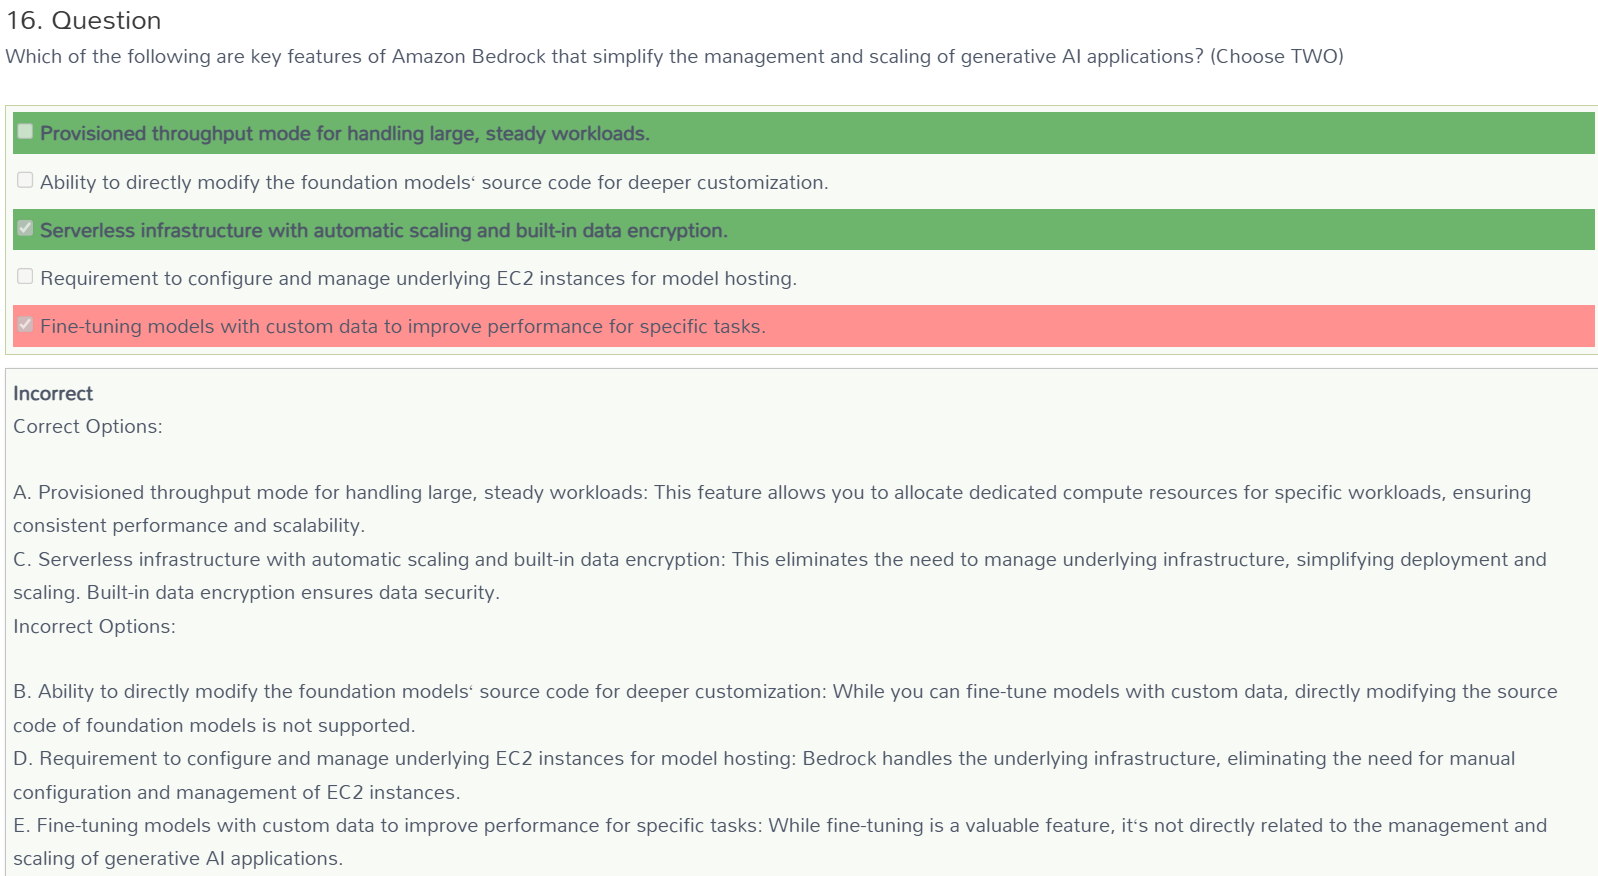
Task: Click the bold 'Incorrect' result label
Action: (x=53, y=394)
